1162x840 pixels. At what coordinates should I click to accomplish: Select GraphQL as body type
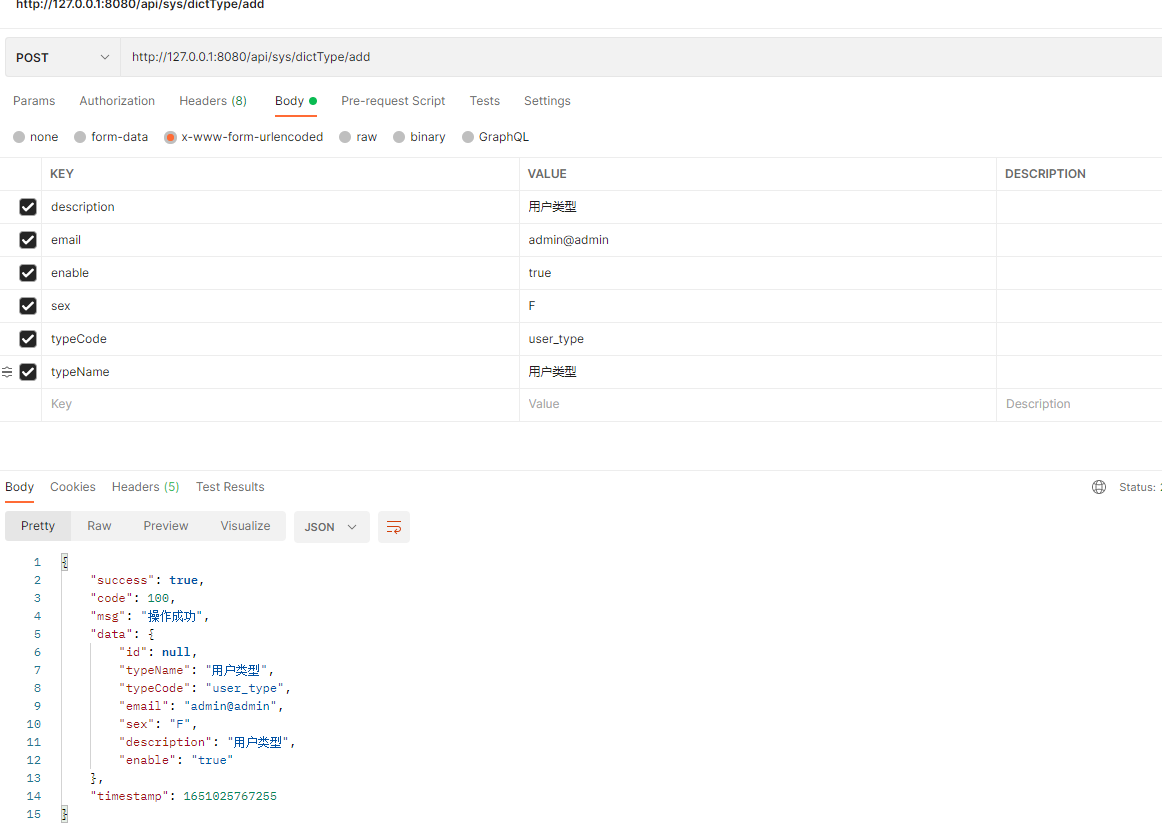click(x=468, y=137)
